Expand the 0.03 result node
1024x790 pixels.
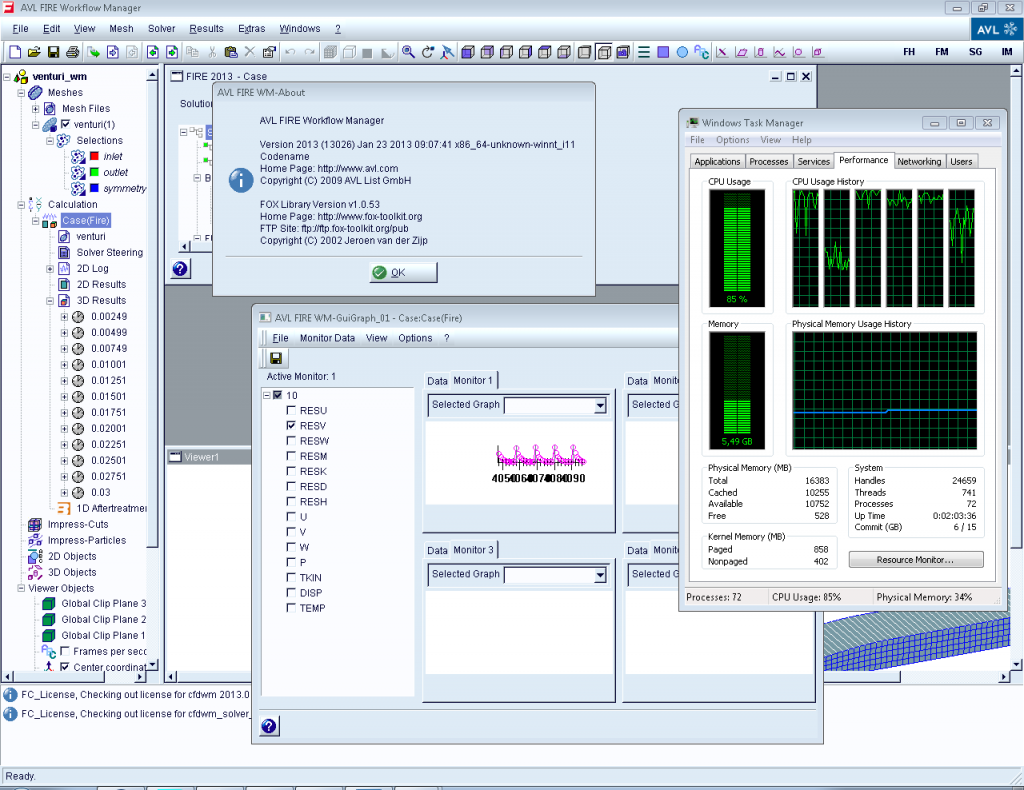64,493
